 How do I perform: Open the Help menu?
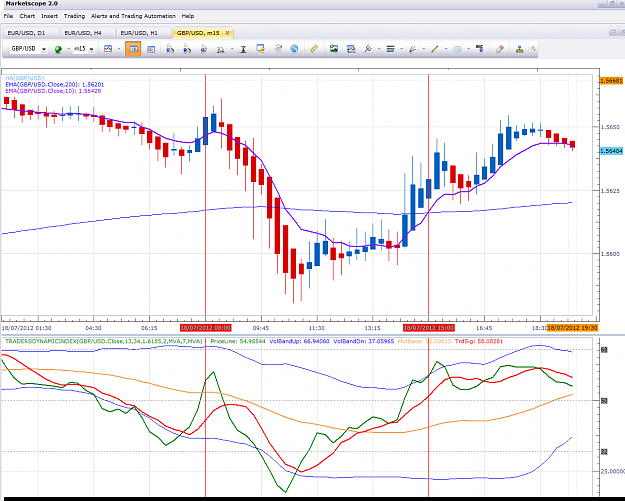click(x=188, y=16)
